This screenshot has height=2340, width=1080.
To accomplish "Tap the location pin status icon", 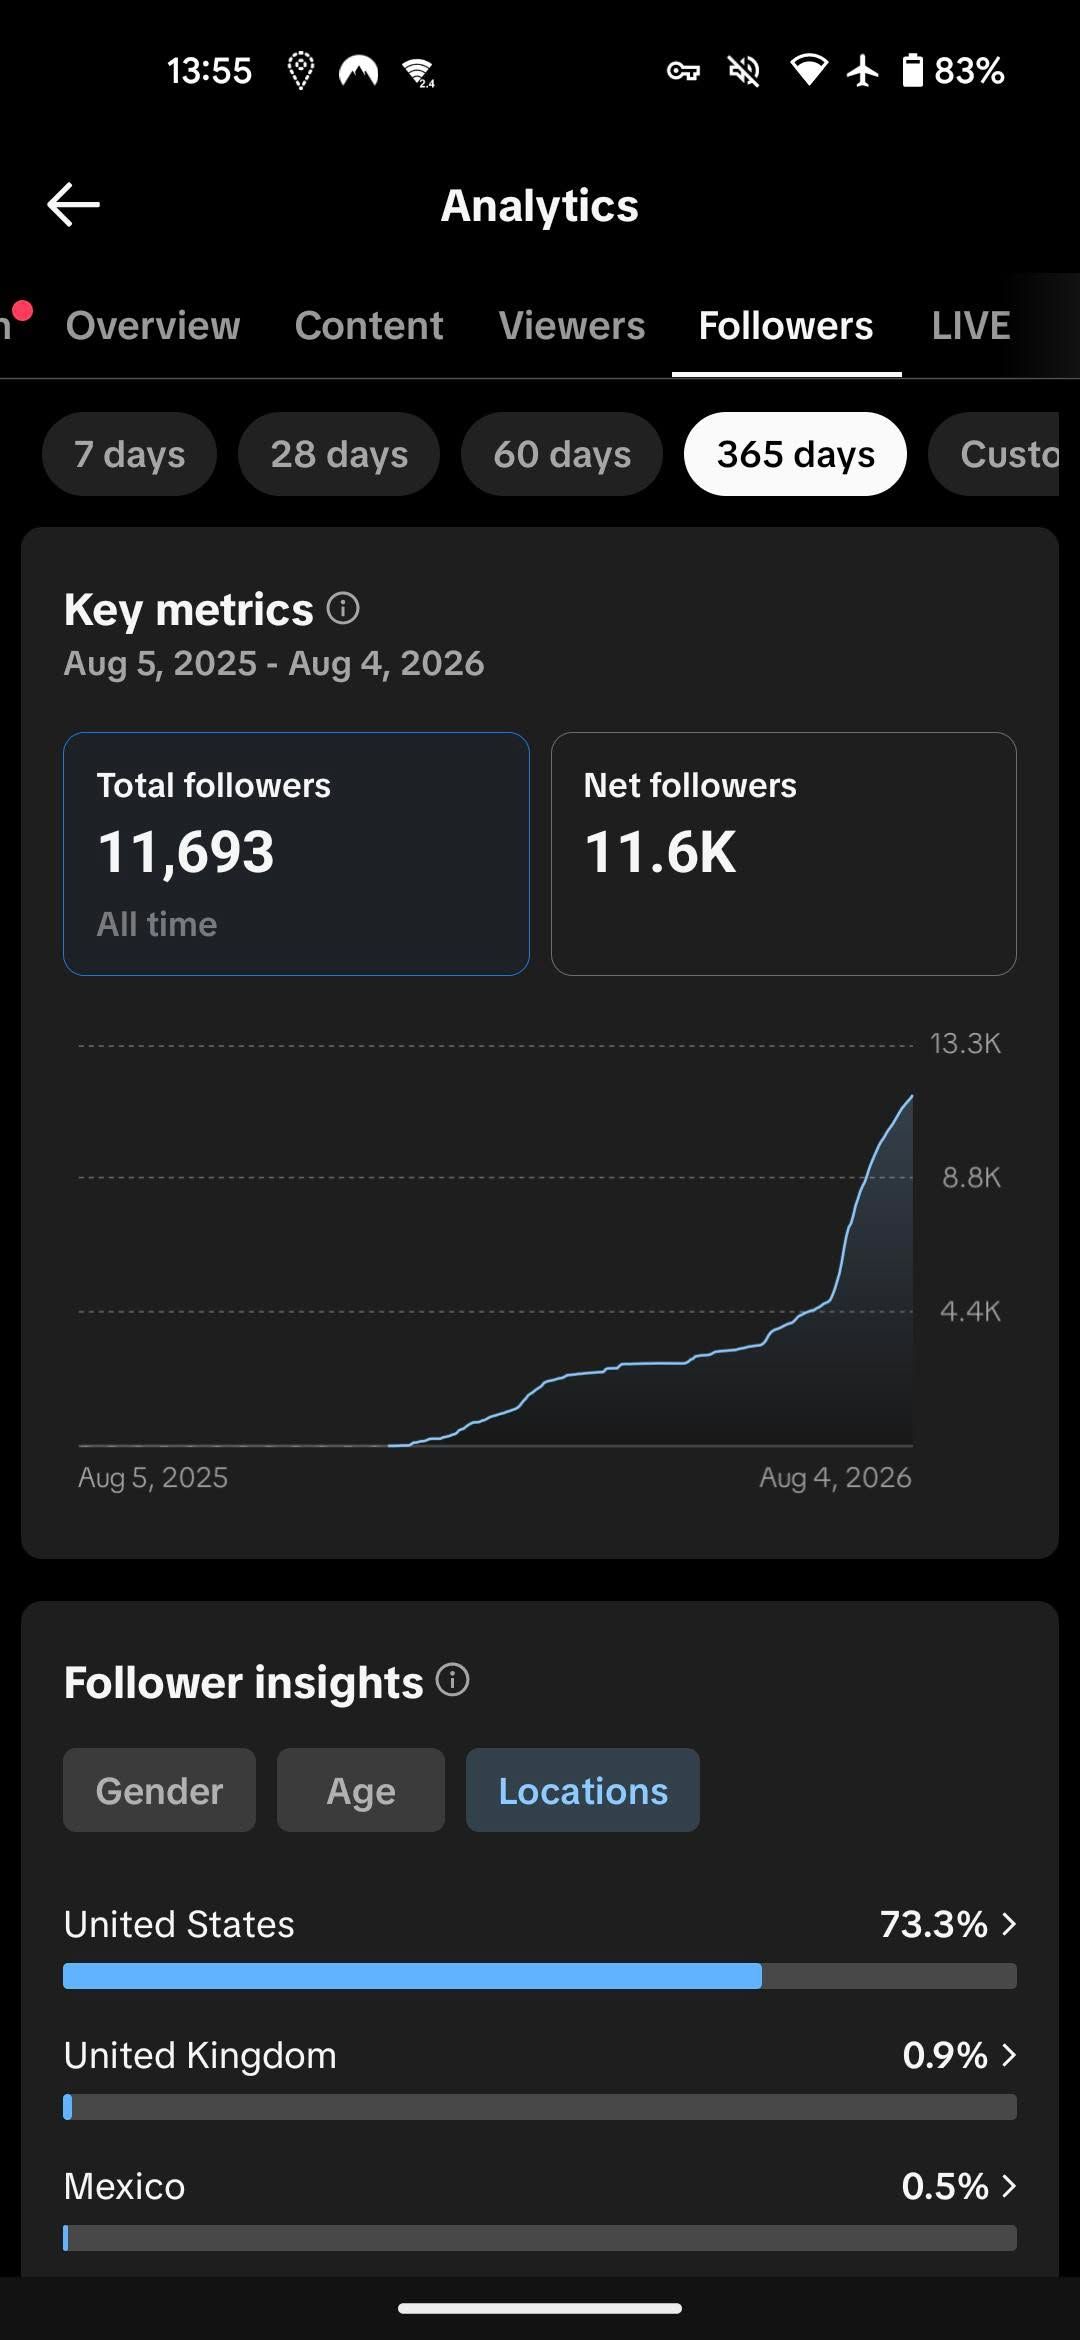I will click(x=300, y=71).
